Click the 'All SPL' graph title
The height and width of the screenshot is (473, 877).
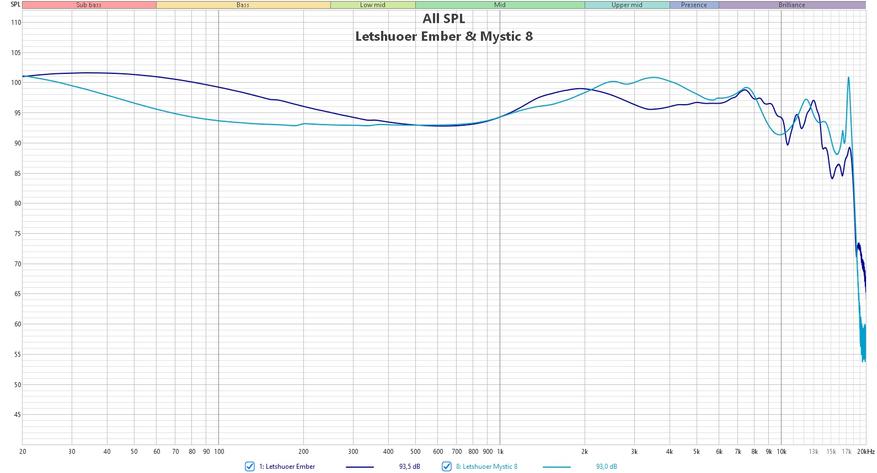[x=444, y=18]
